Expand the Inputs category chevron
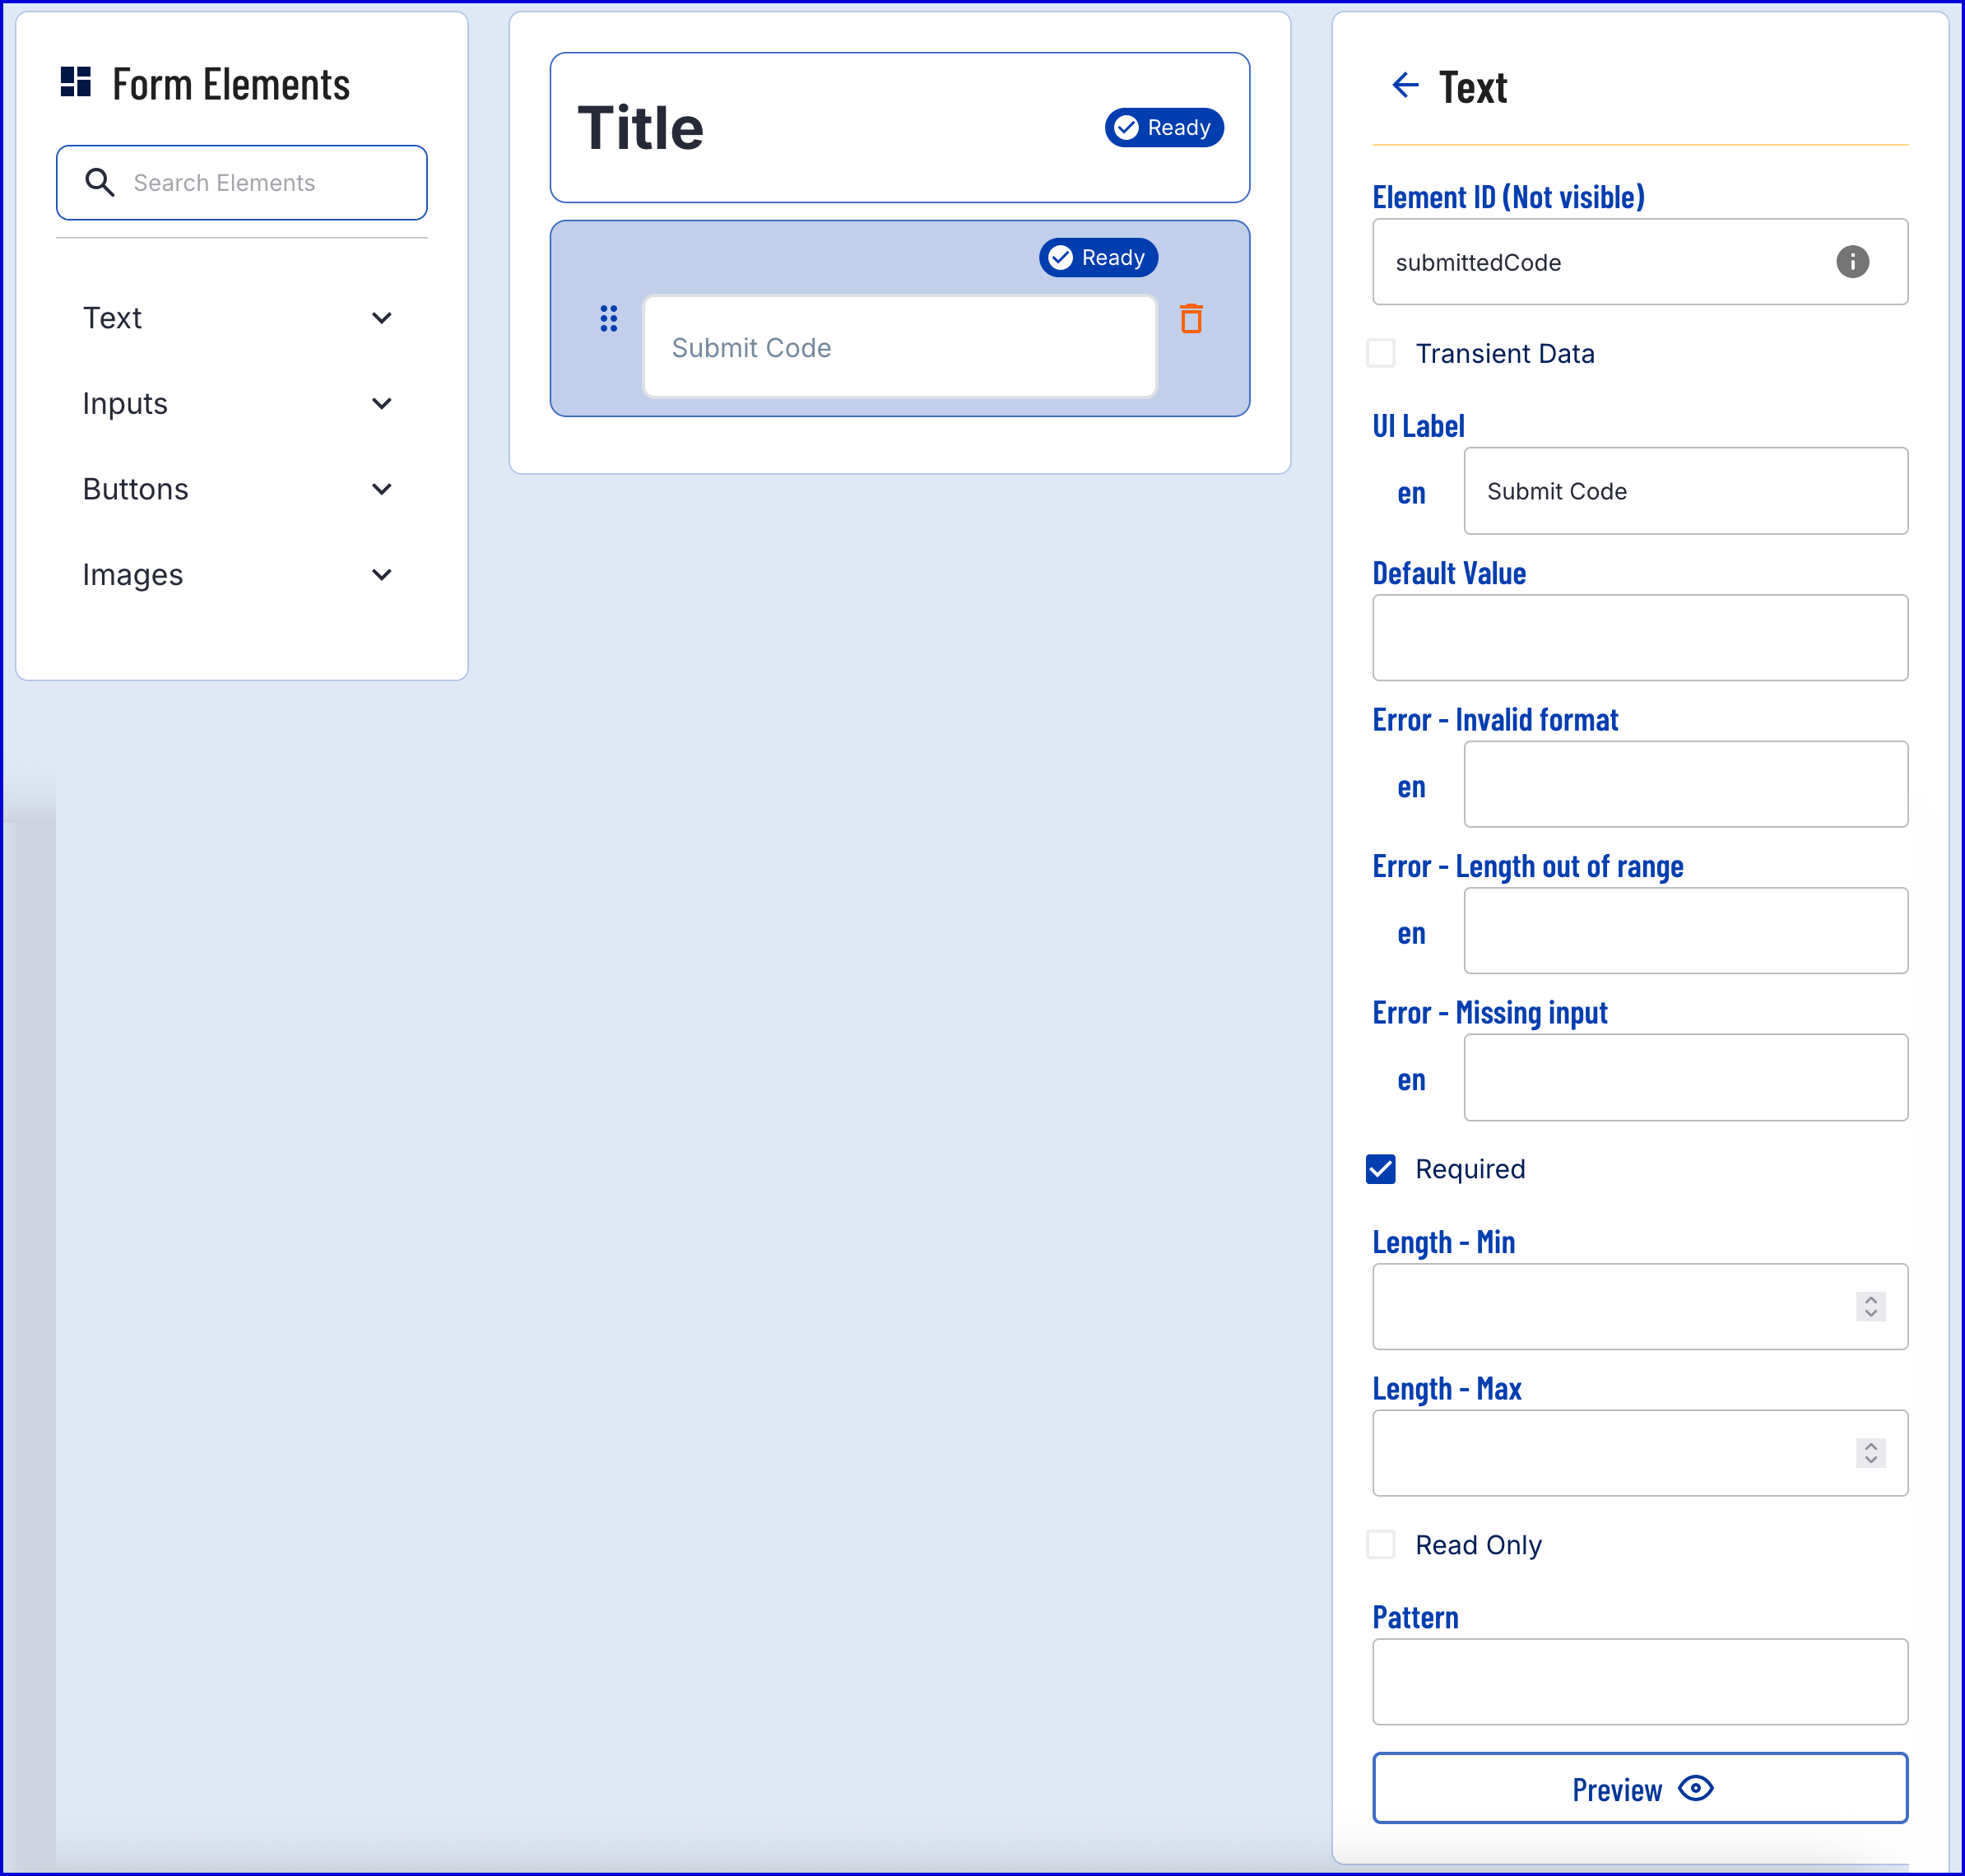Image resolution: width=1965 pixels, height=1876 pixels. click(381, 404)
